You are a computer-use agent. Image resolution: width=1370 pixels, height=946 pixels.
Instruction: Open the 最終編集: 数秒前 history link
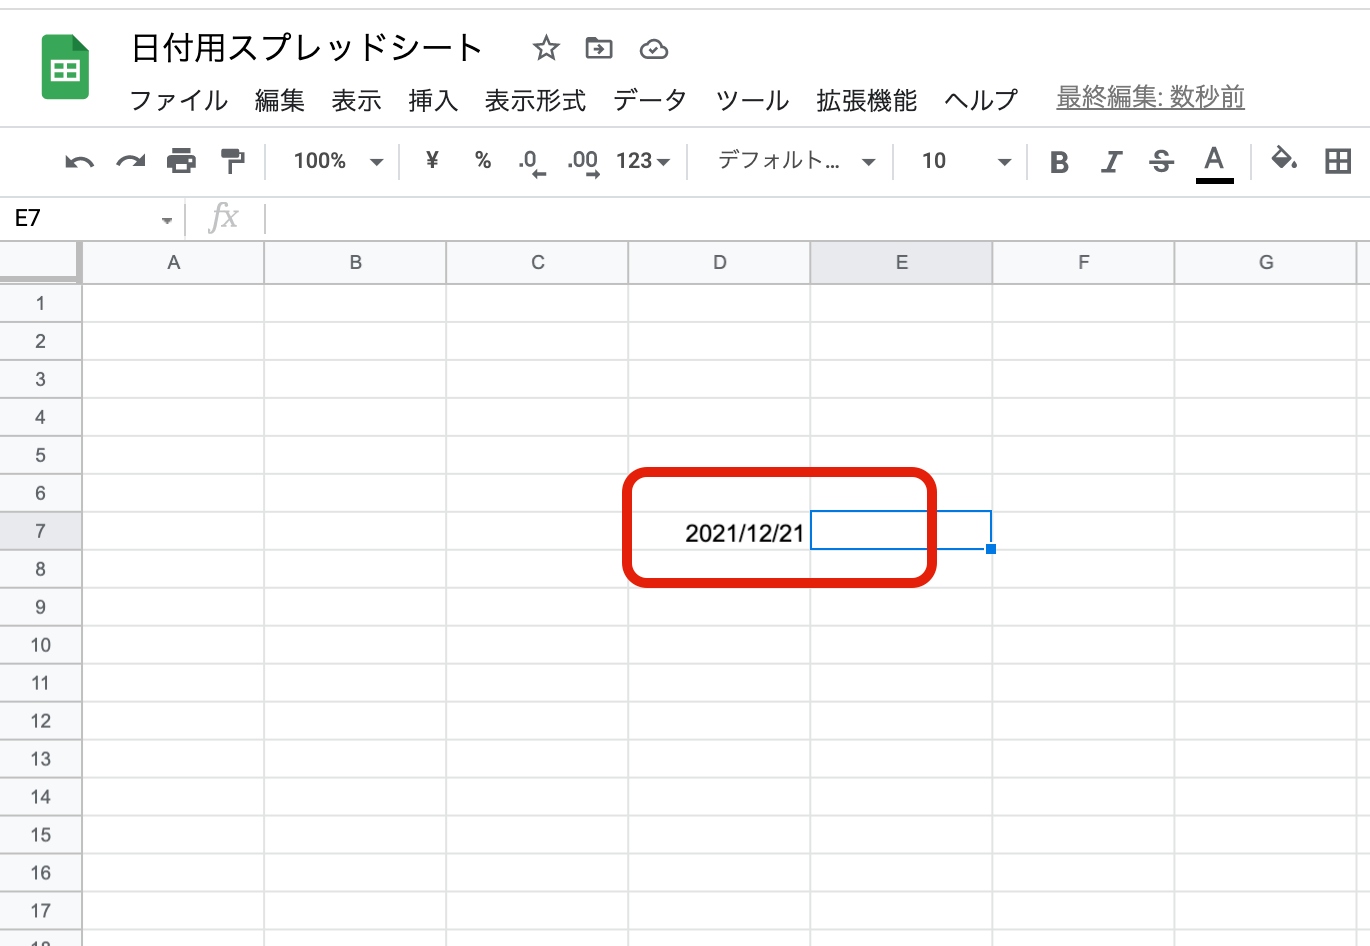coord(1151,97)
